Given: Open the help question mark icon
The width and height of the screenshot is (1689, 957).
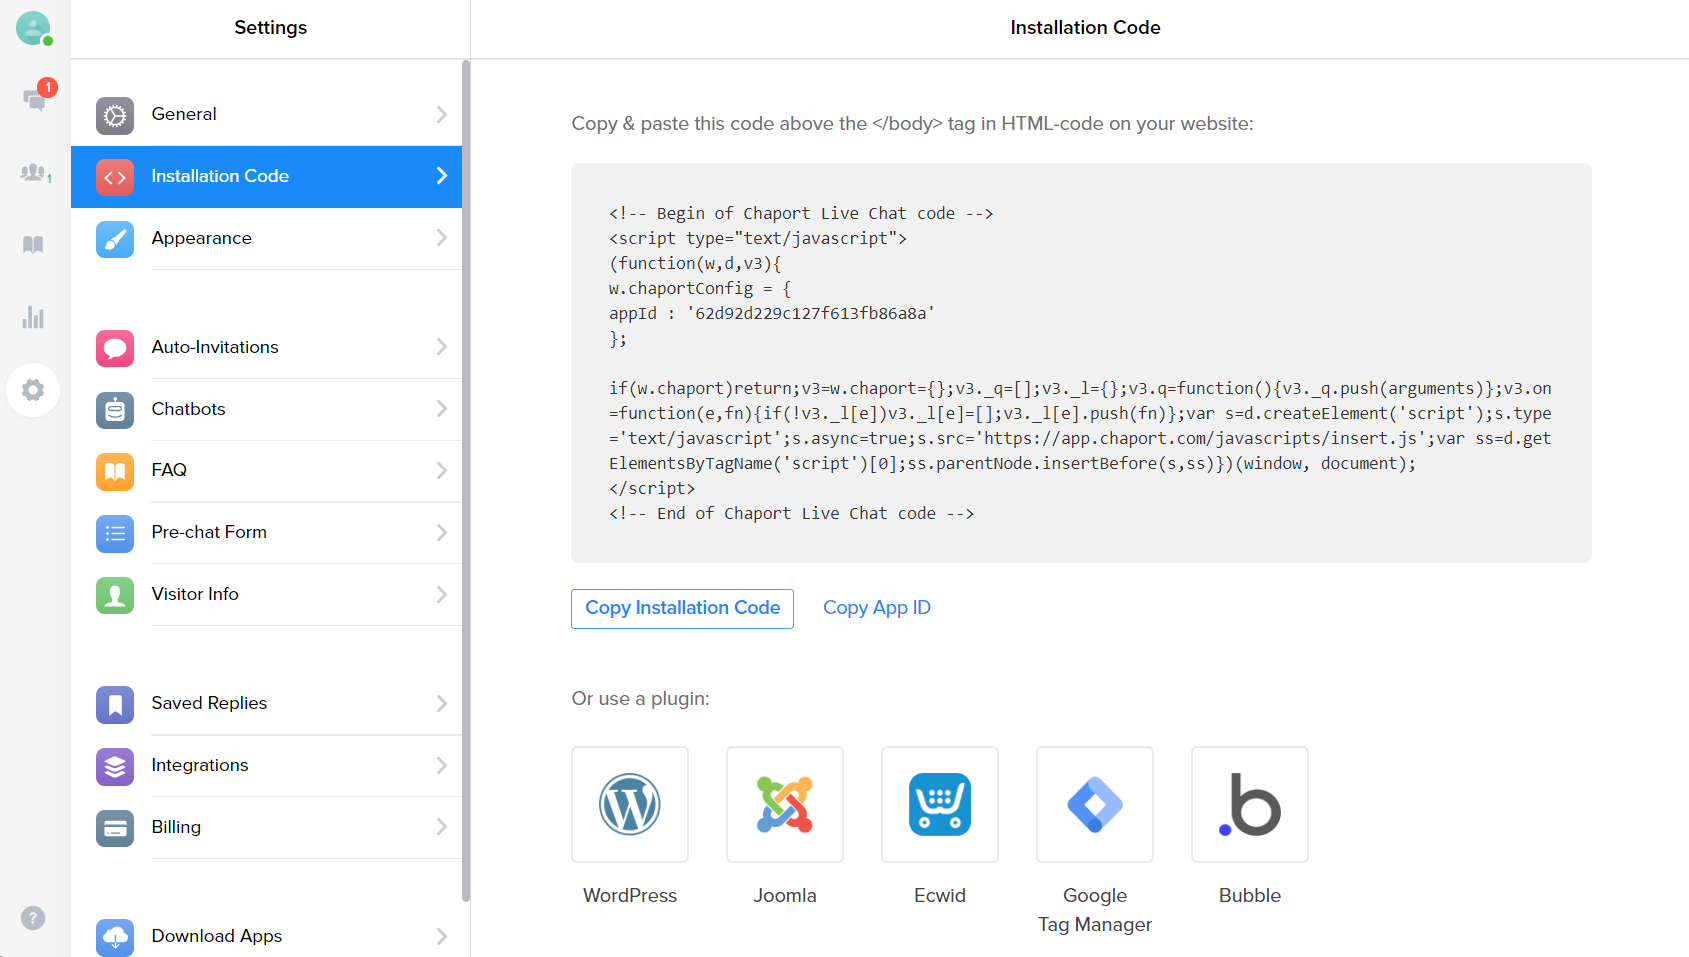Looking at the screenshot, I should (33, 918).
